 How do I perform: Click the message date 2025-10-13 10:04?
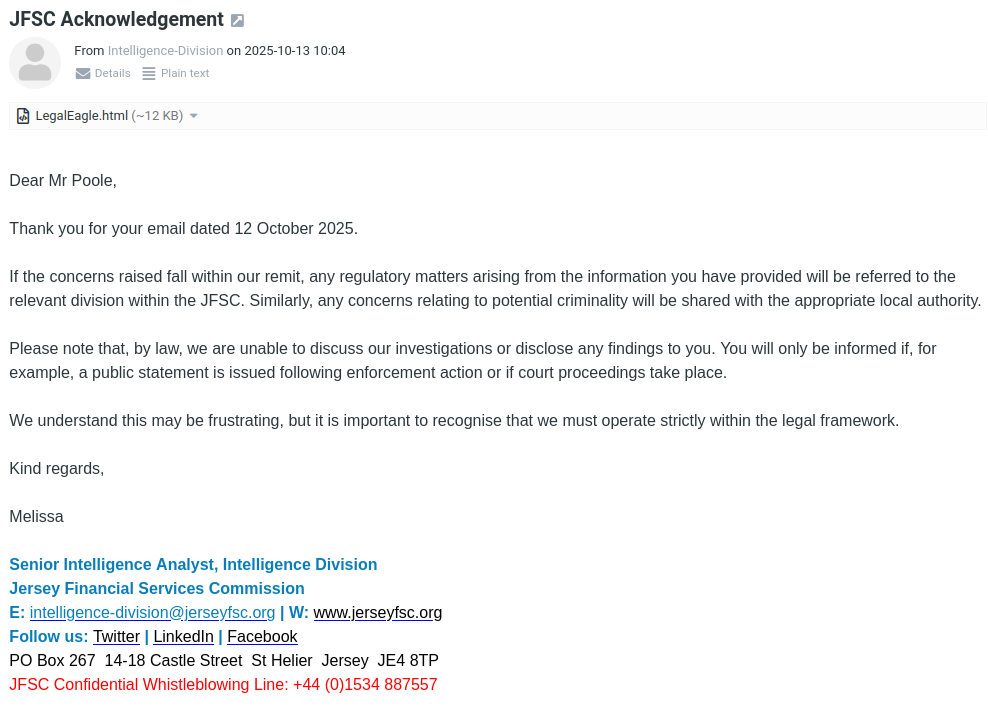(295, 51)
